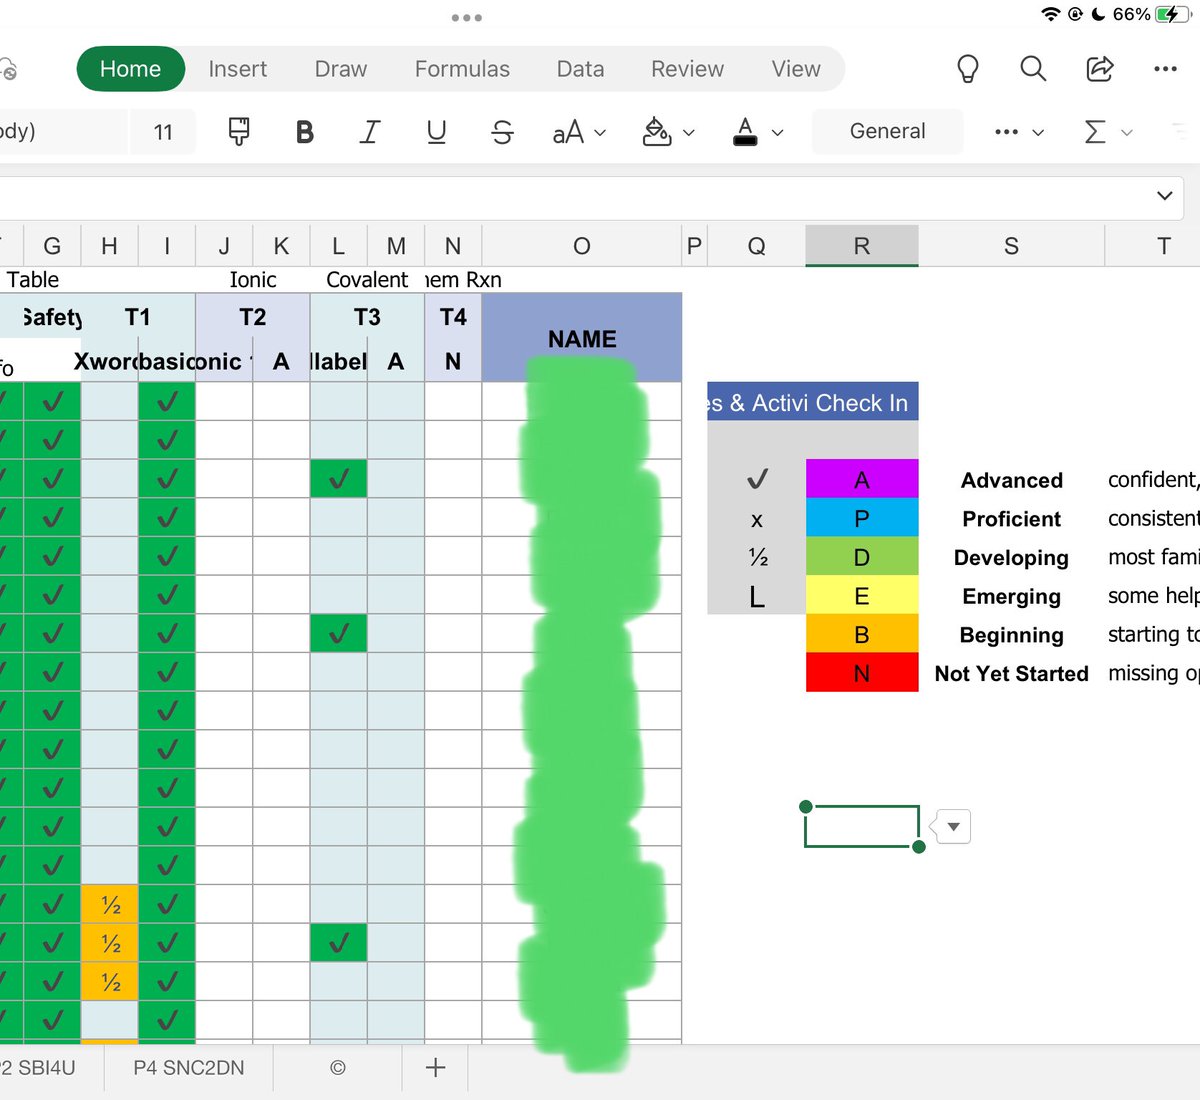Select the T3 header cell
1200x1100 pixels.
367,317
